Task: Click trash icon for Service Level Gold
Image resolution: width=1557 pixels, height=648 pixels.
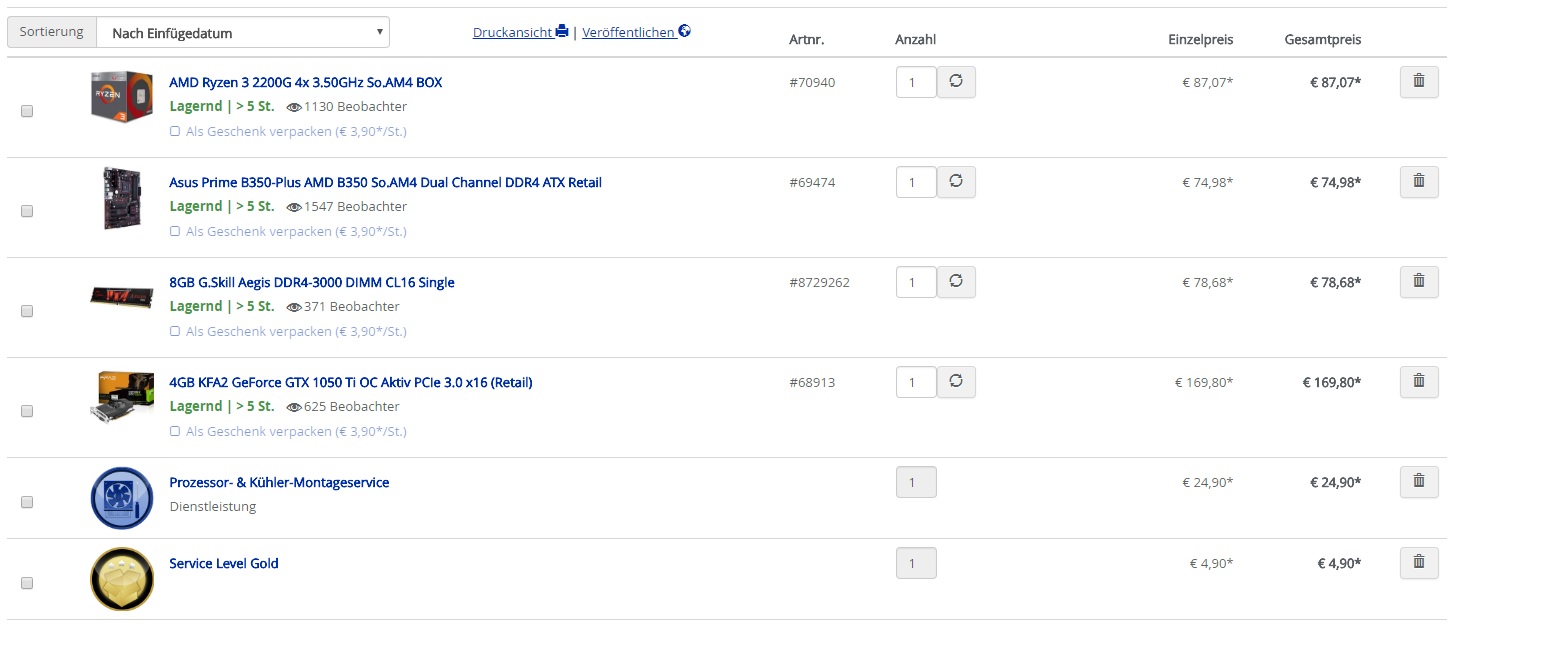Action: click(x=1418, y=563)
